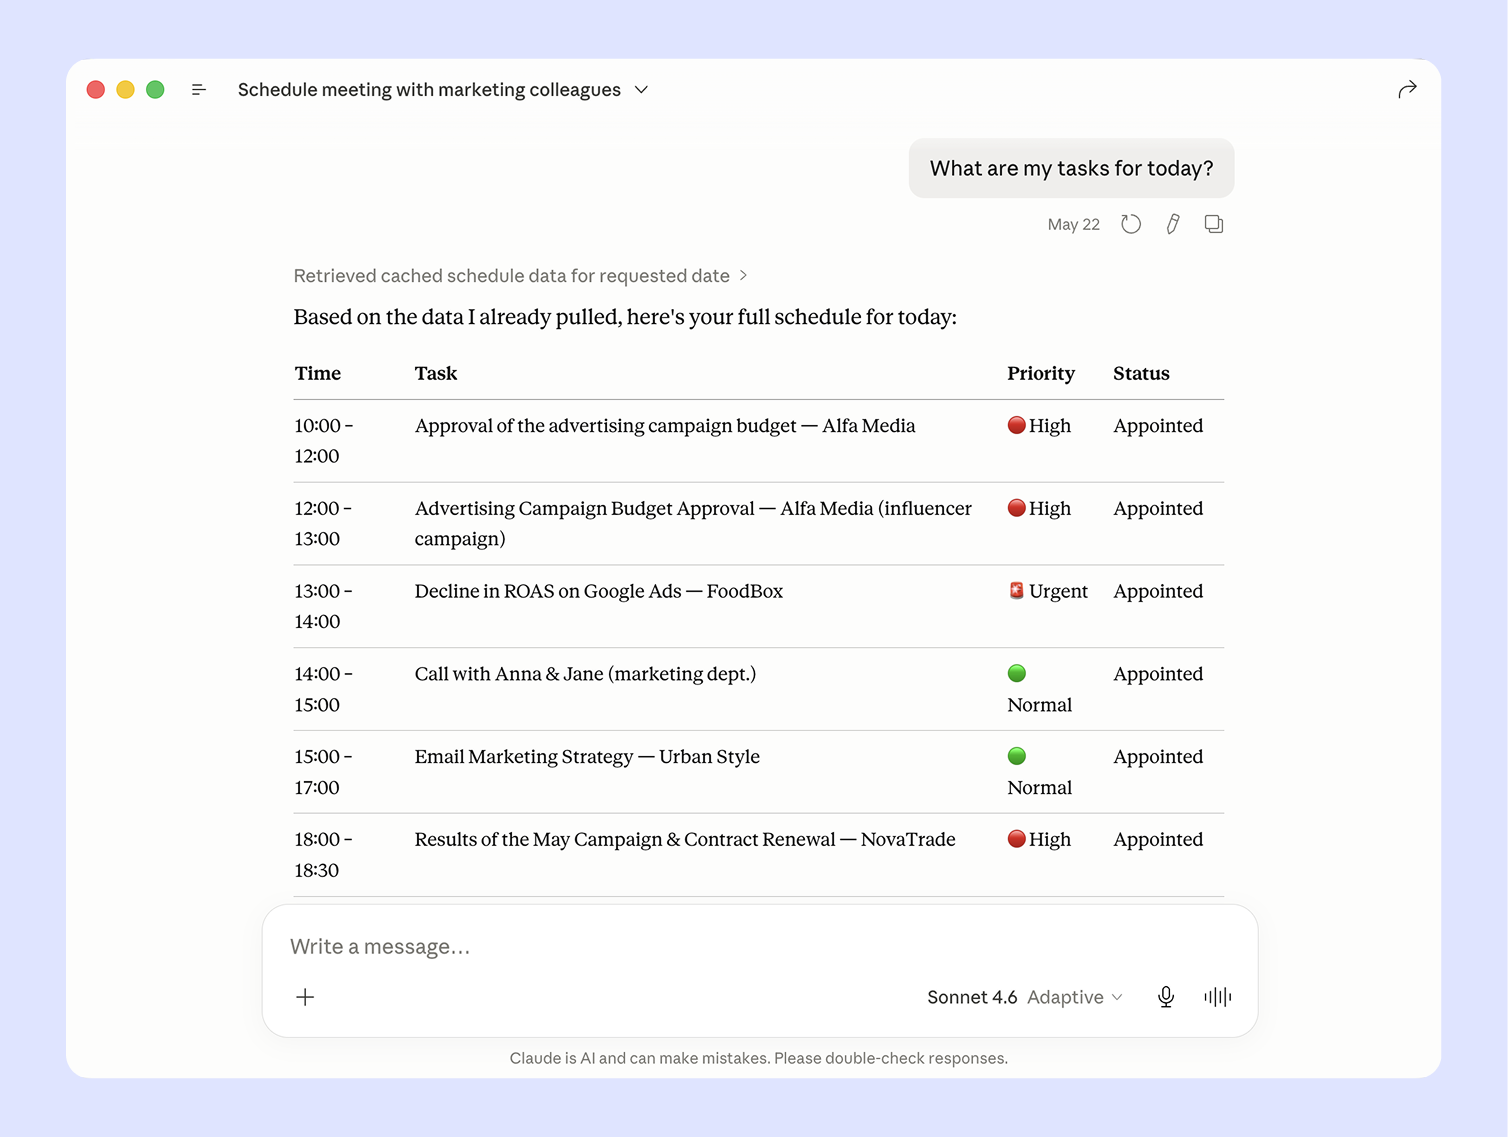Screen dimensions: 1508x1137
Task: Click the 18:00 – 18:30 time cell
Action: (x=323, y=855)
